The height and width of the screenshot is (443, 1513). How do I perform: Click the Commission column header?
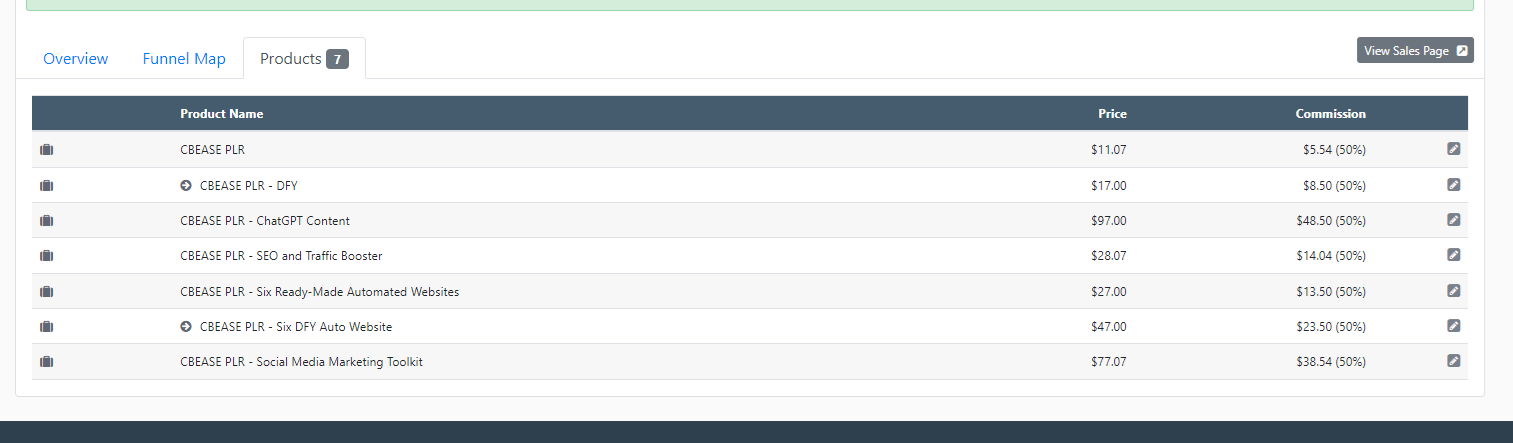point(1330,114)
